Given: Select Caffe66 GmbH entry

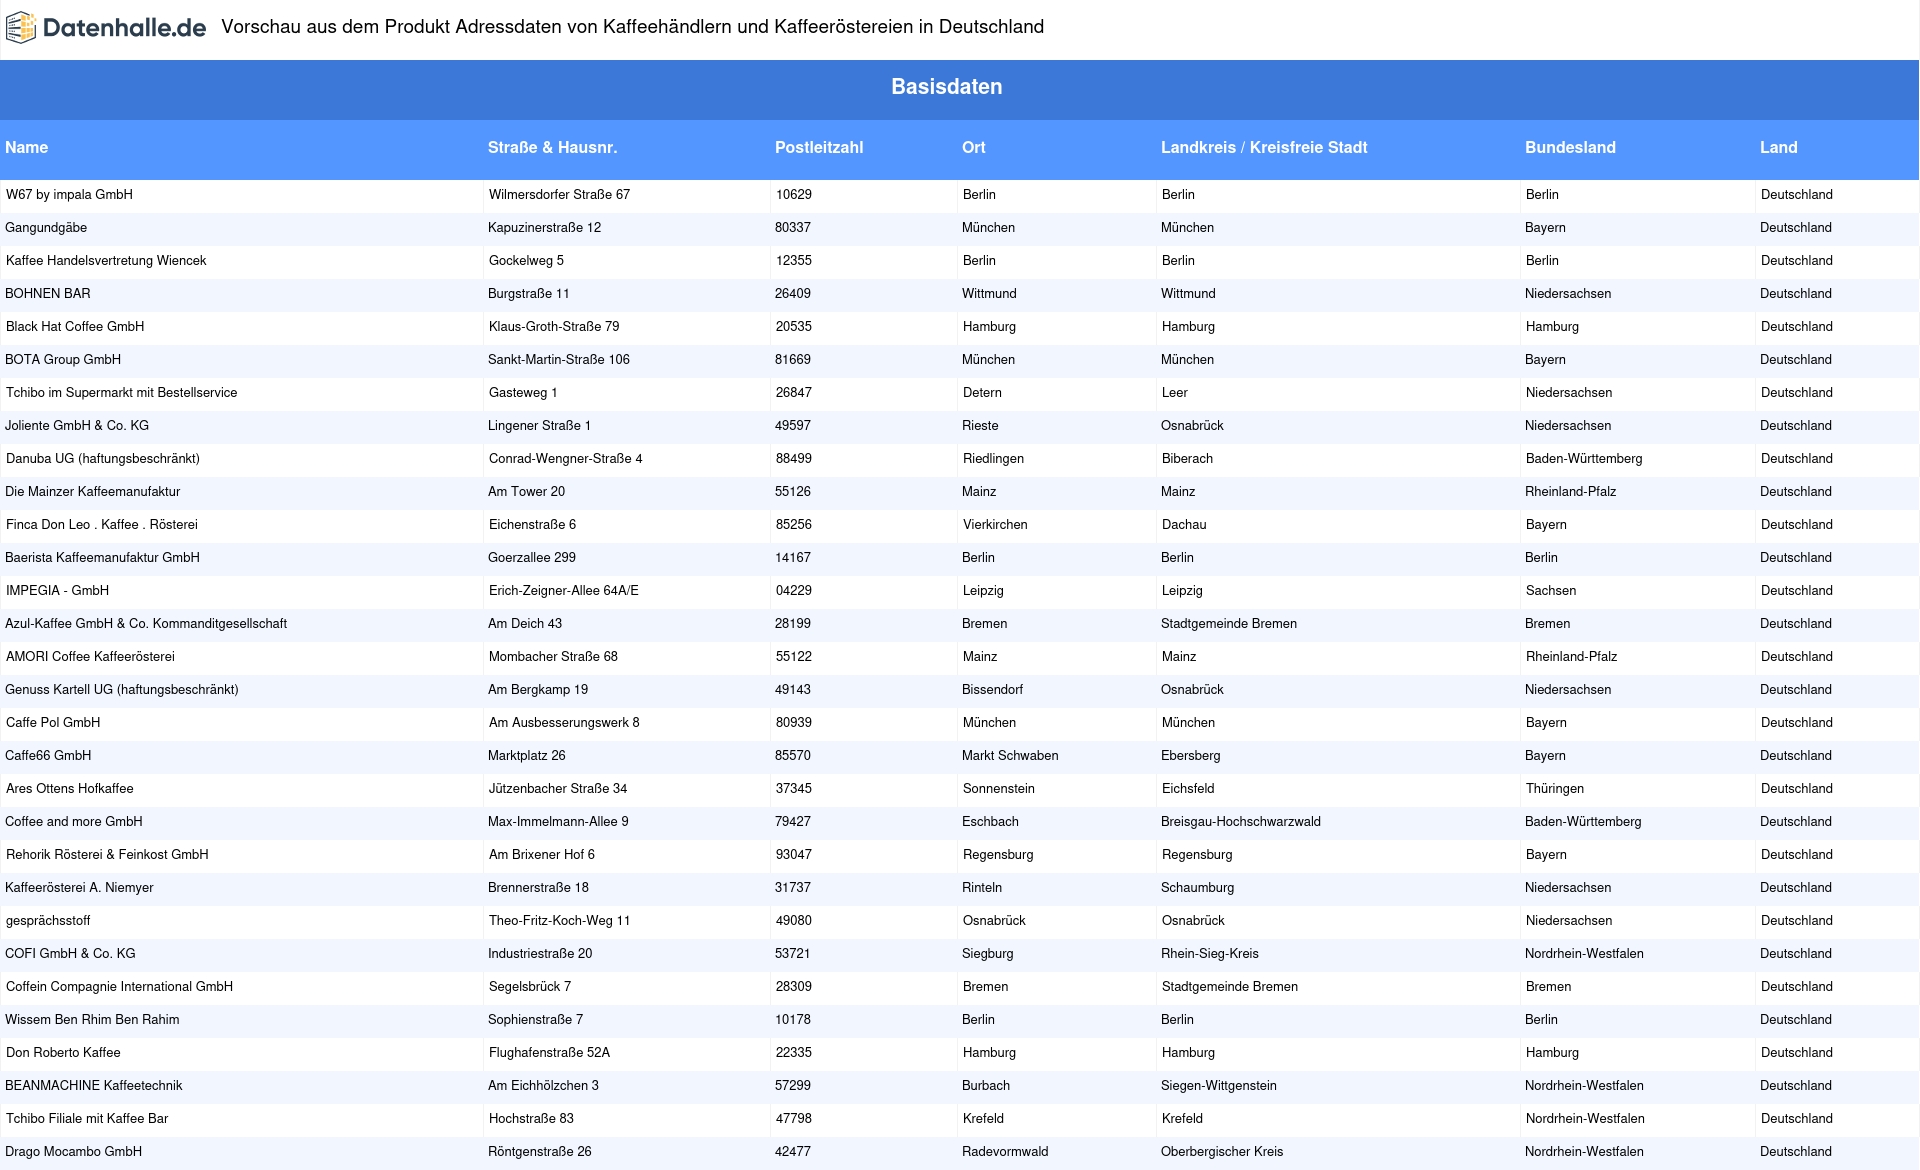Looking at the screenshot, I should pos(48,756).
